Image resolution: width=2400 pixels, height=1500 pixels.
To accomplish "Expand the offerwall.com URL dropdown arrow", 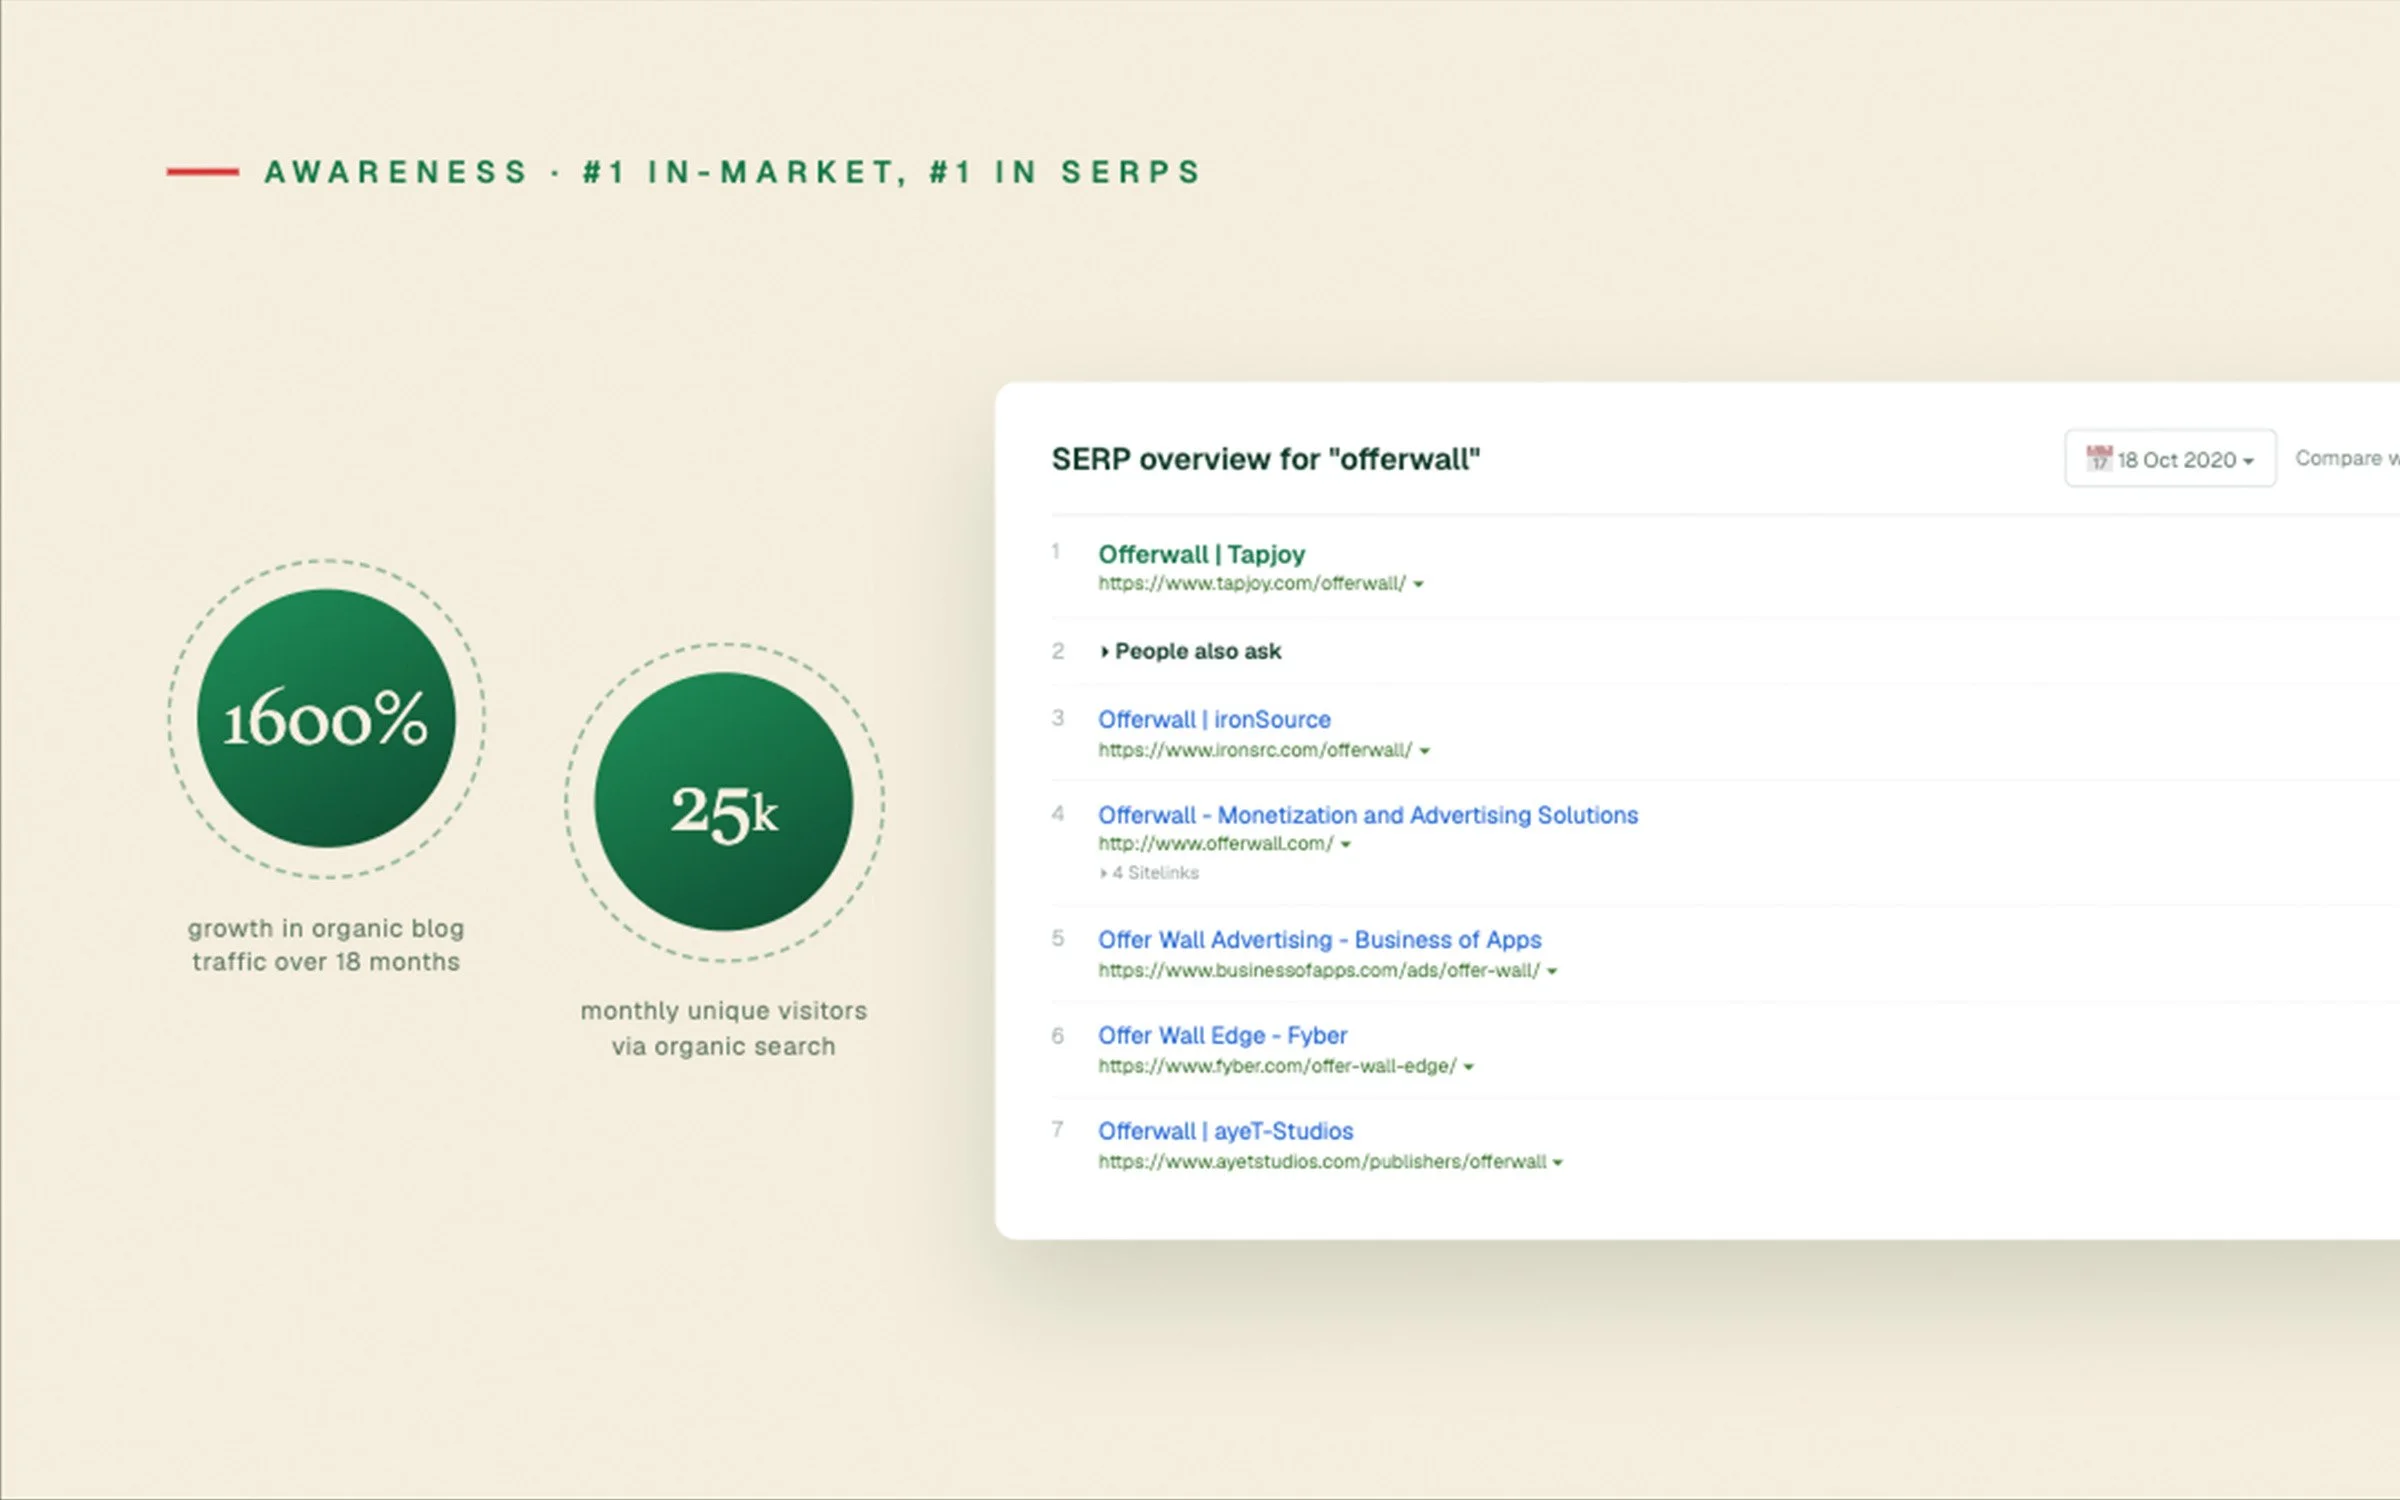I will click(1345, 844).
